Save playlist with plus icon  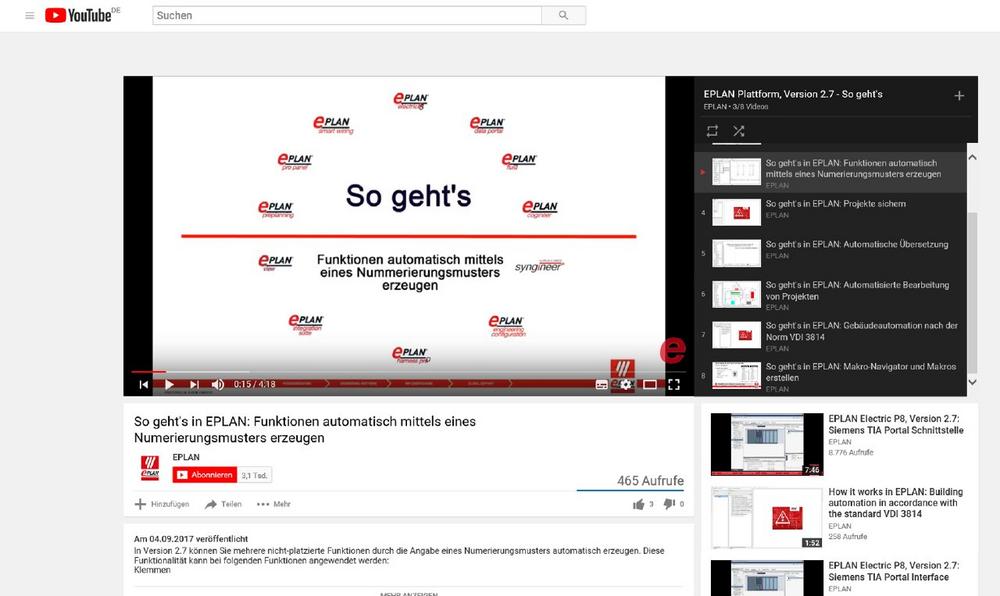pyautogui.click(x=959, y=96)
